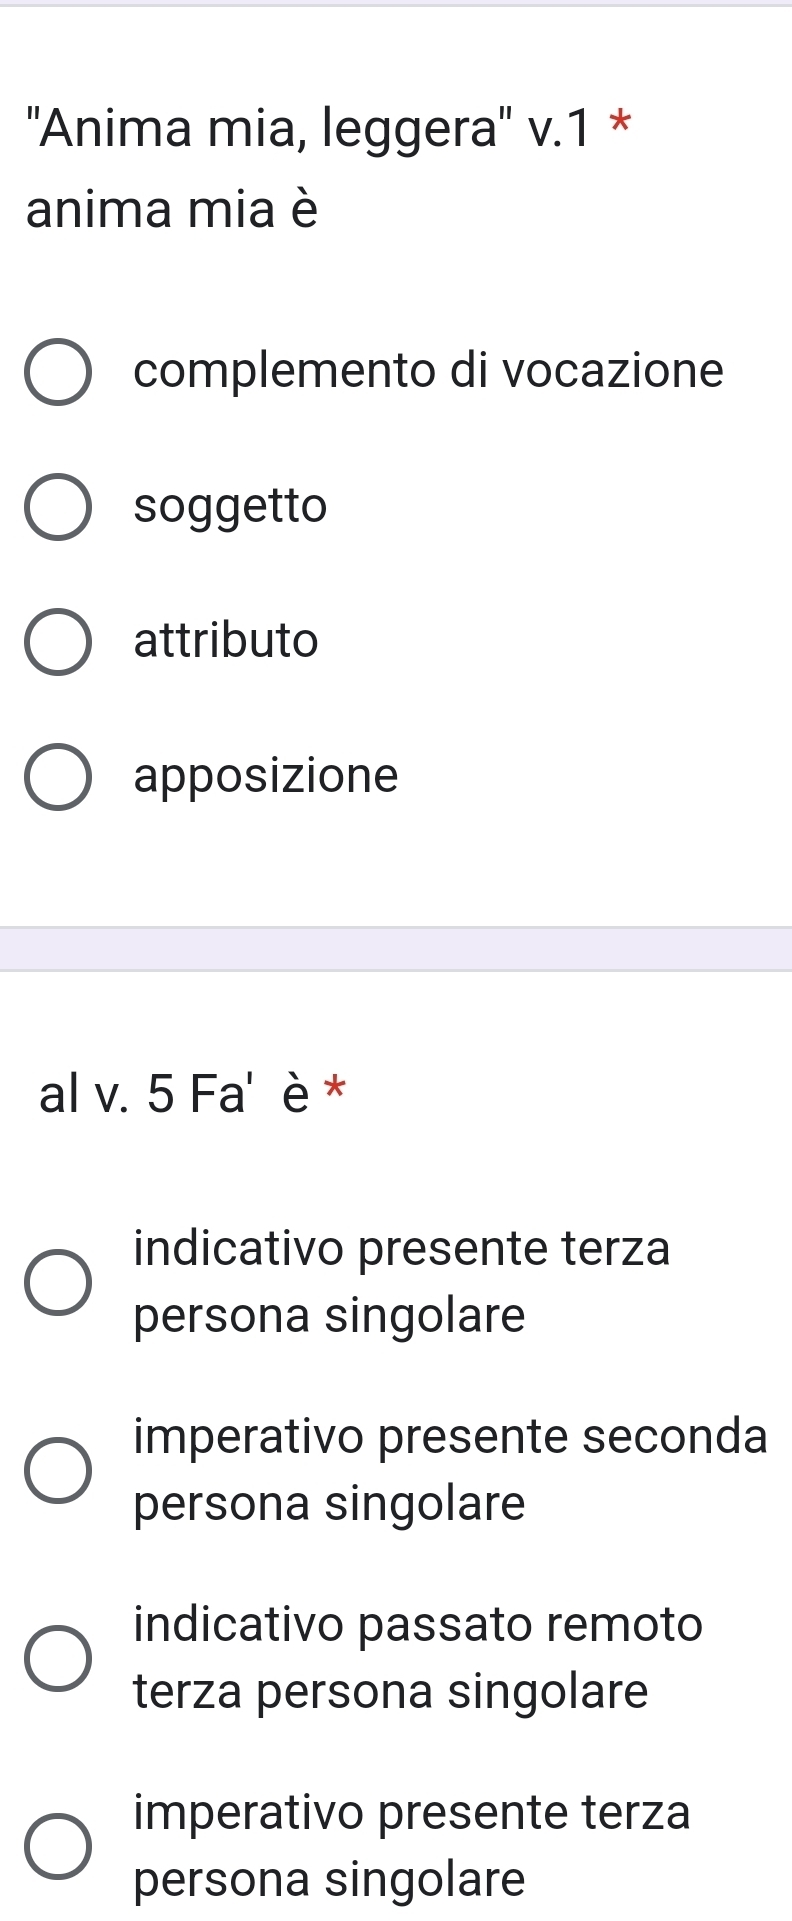
Task: Click the 'complemento di vocazione' label text
Action: 428,372
